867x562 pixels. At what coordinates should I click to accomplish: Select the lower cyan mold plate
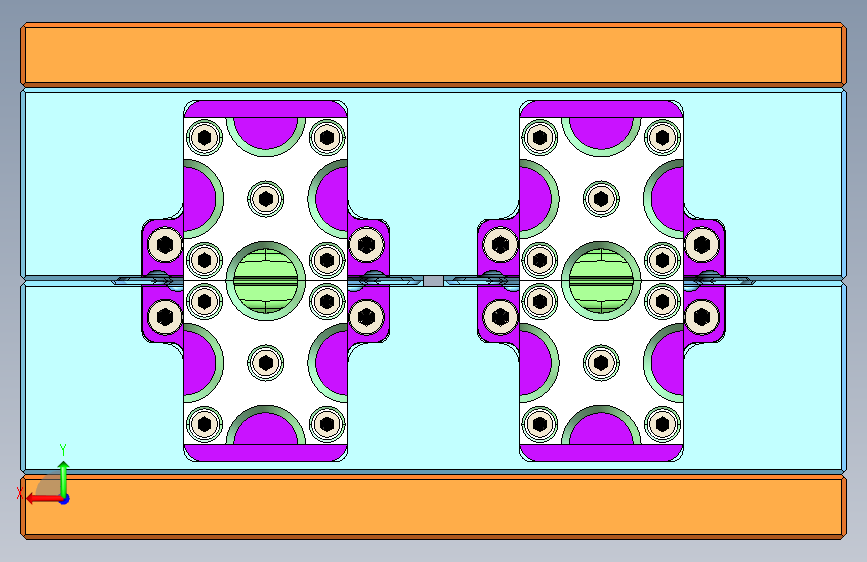coord(434,377)
